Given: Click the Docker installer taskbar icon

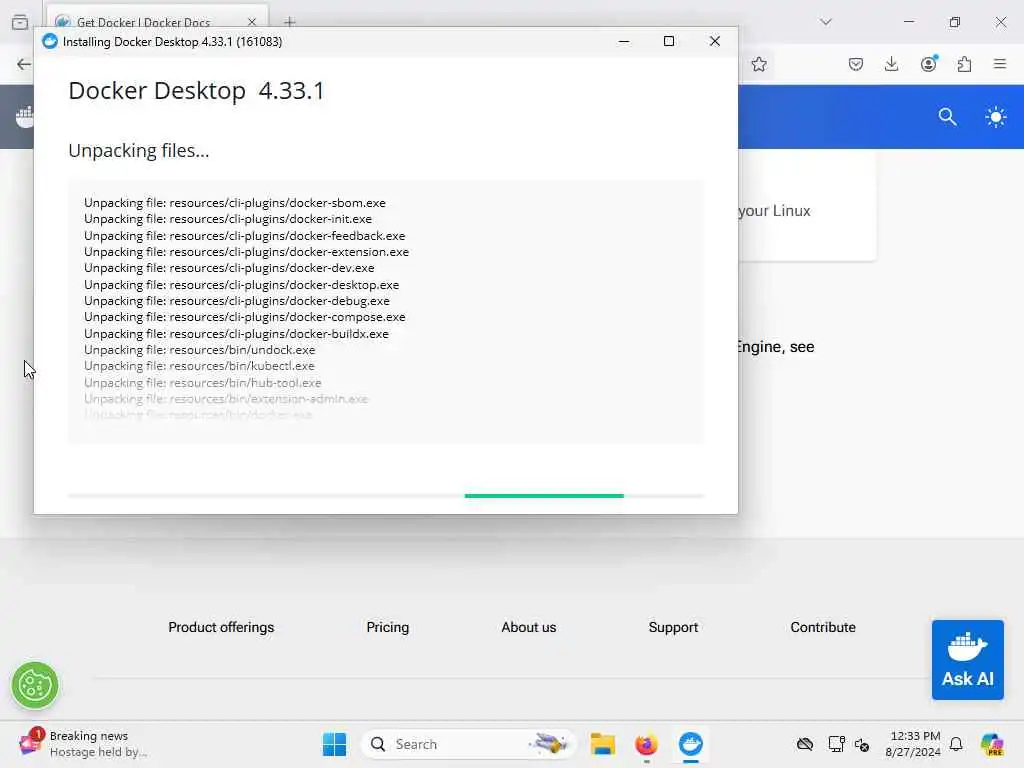Looking at the screenshot, I should pos(690,744).
